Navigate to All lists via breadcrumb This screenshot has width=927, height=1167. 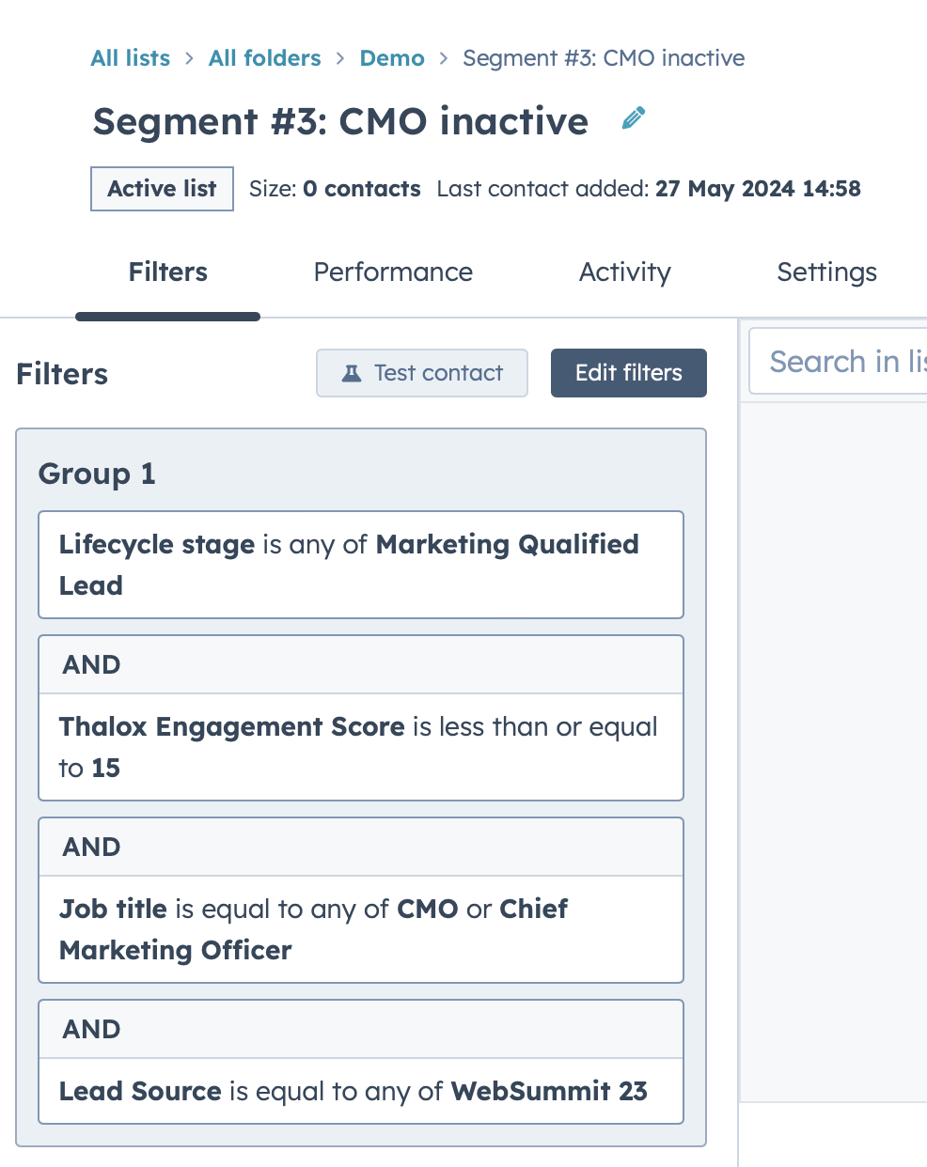coord(130,58)
